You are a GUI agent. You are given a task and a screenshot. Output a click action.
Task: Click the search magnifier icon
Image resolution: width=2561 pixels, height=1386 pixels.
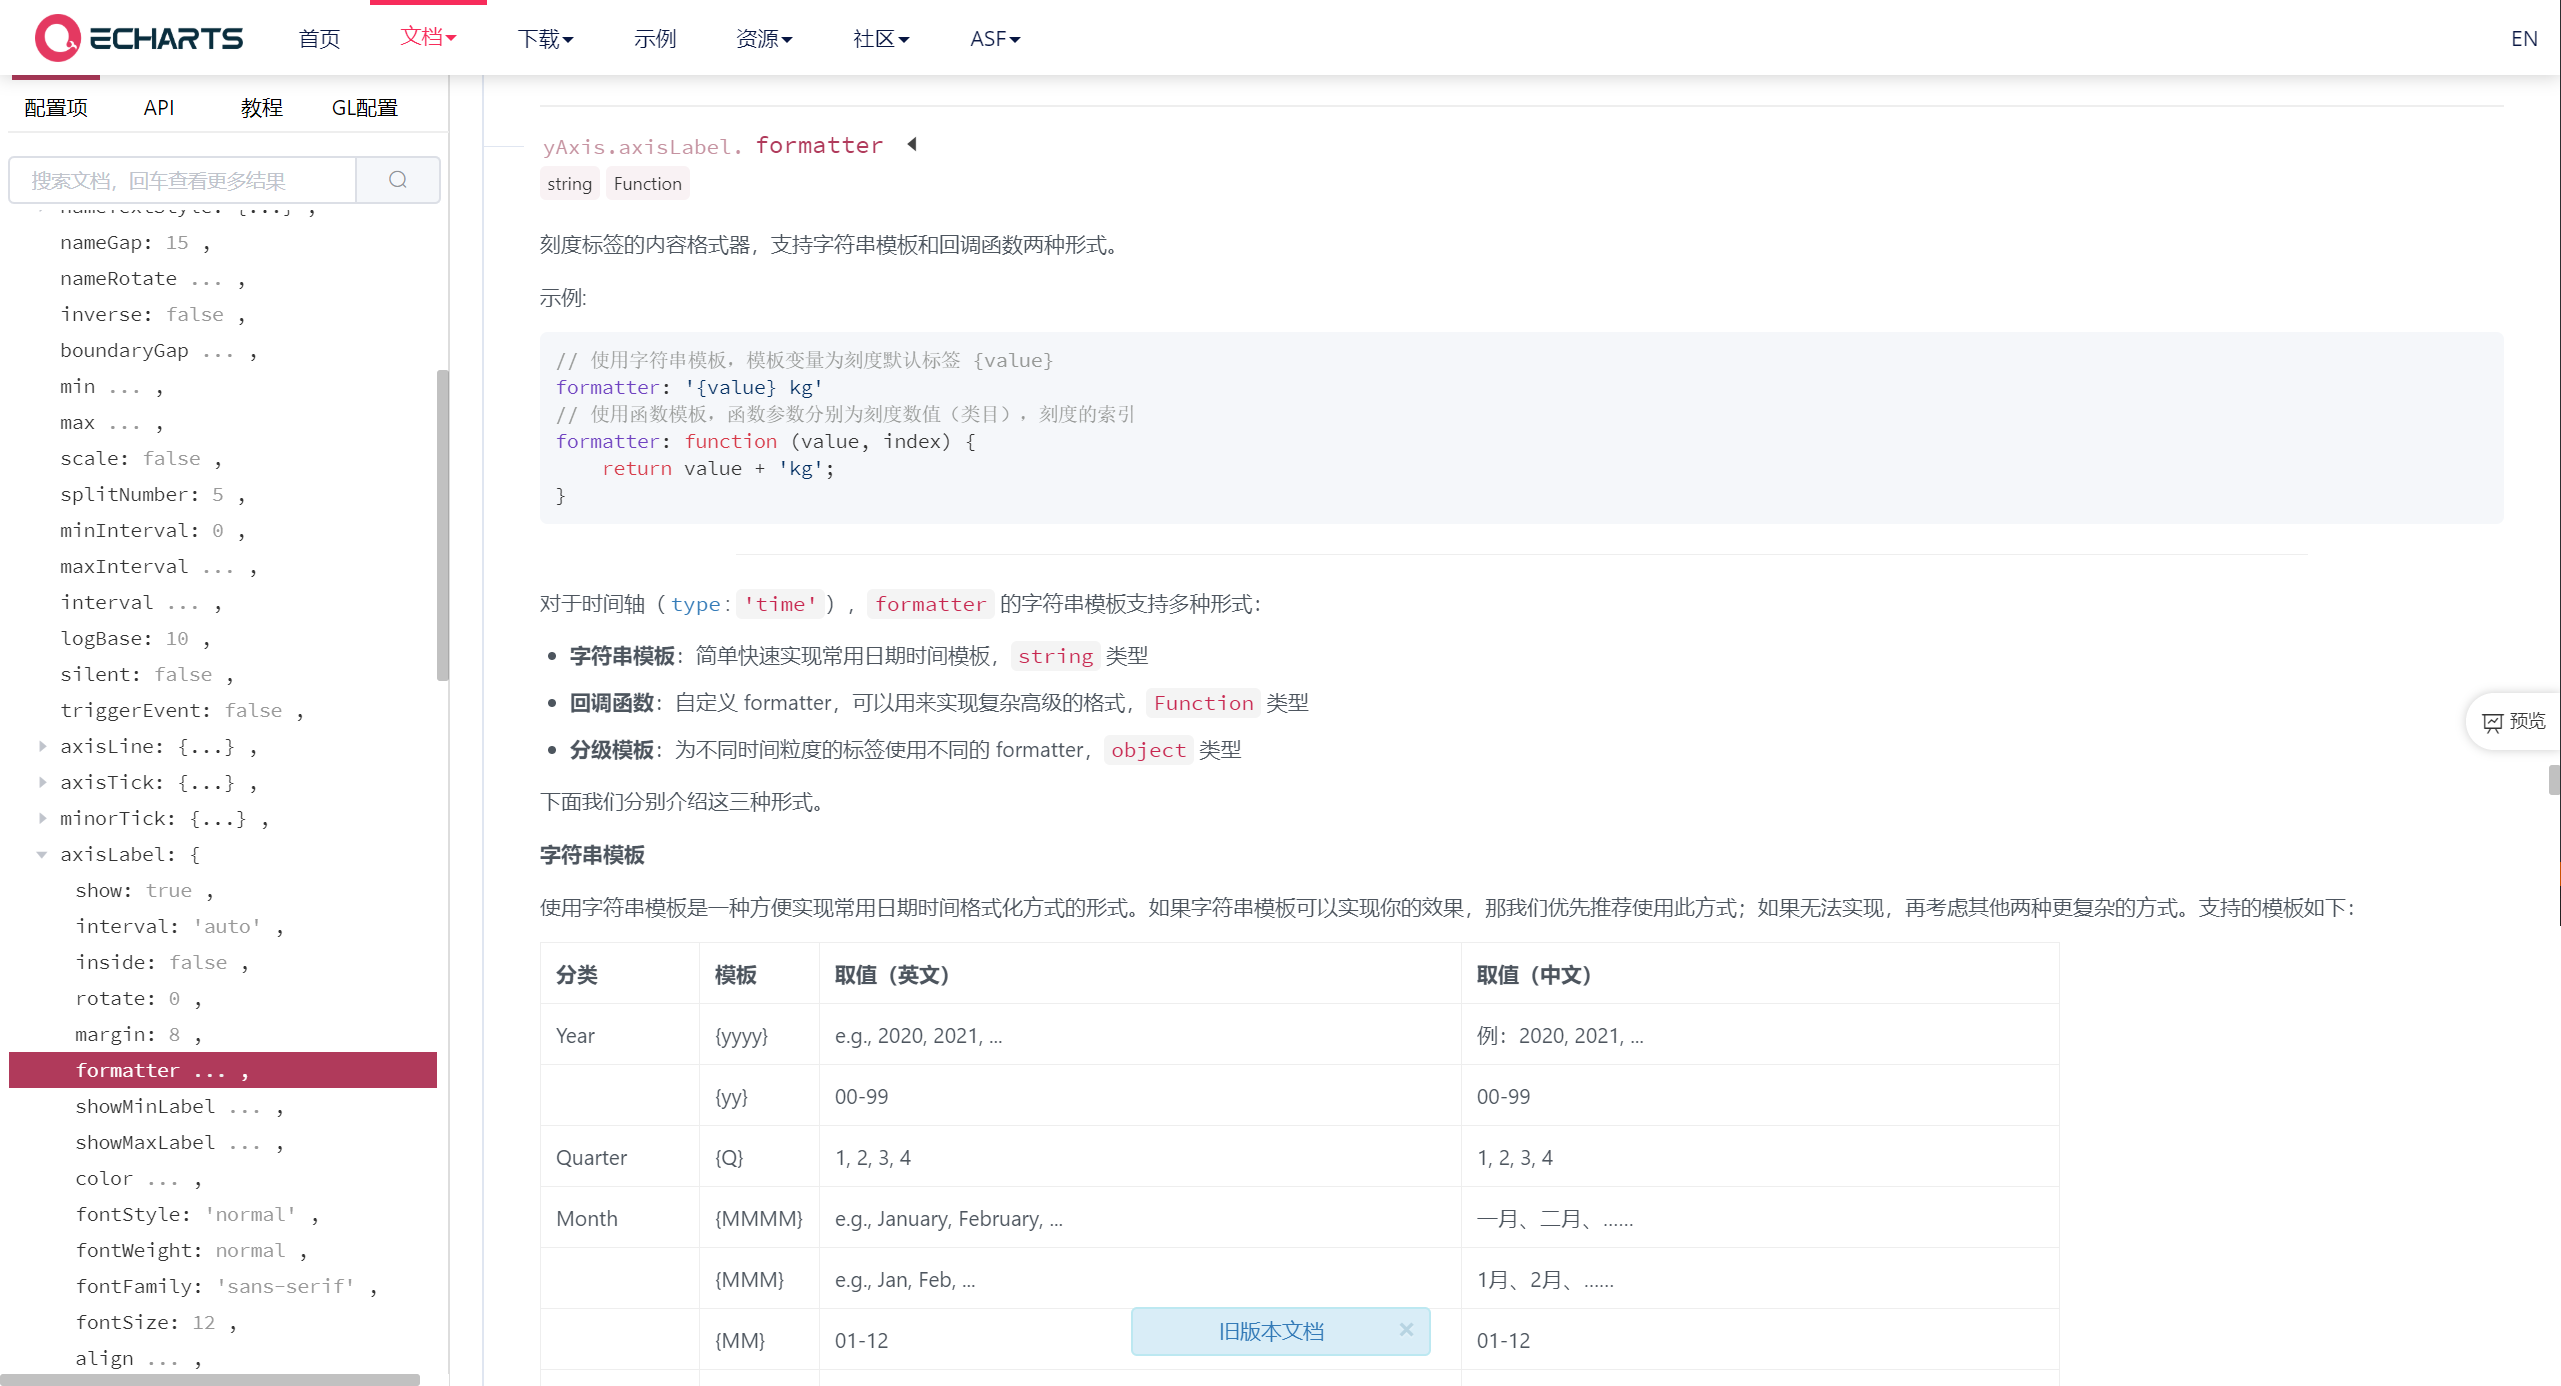pos(397,180)
